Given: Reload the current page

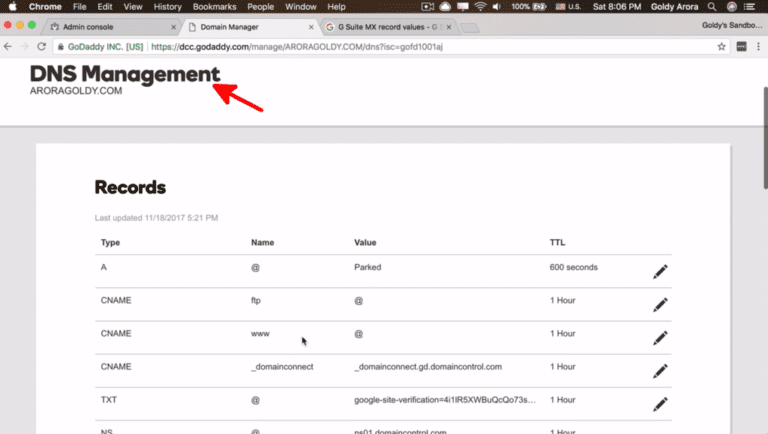Looking at the screenshot, I should click(42, 47).
